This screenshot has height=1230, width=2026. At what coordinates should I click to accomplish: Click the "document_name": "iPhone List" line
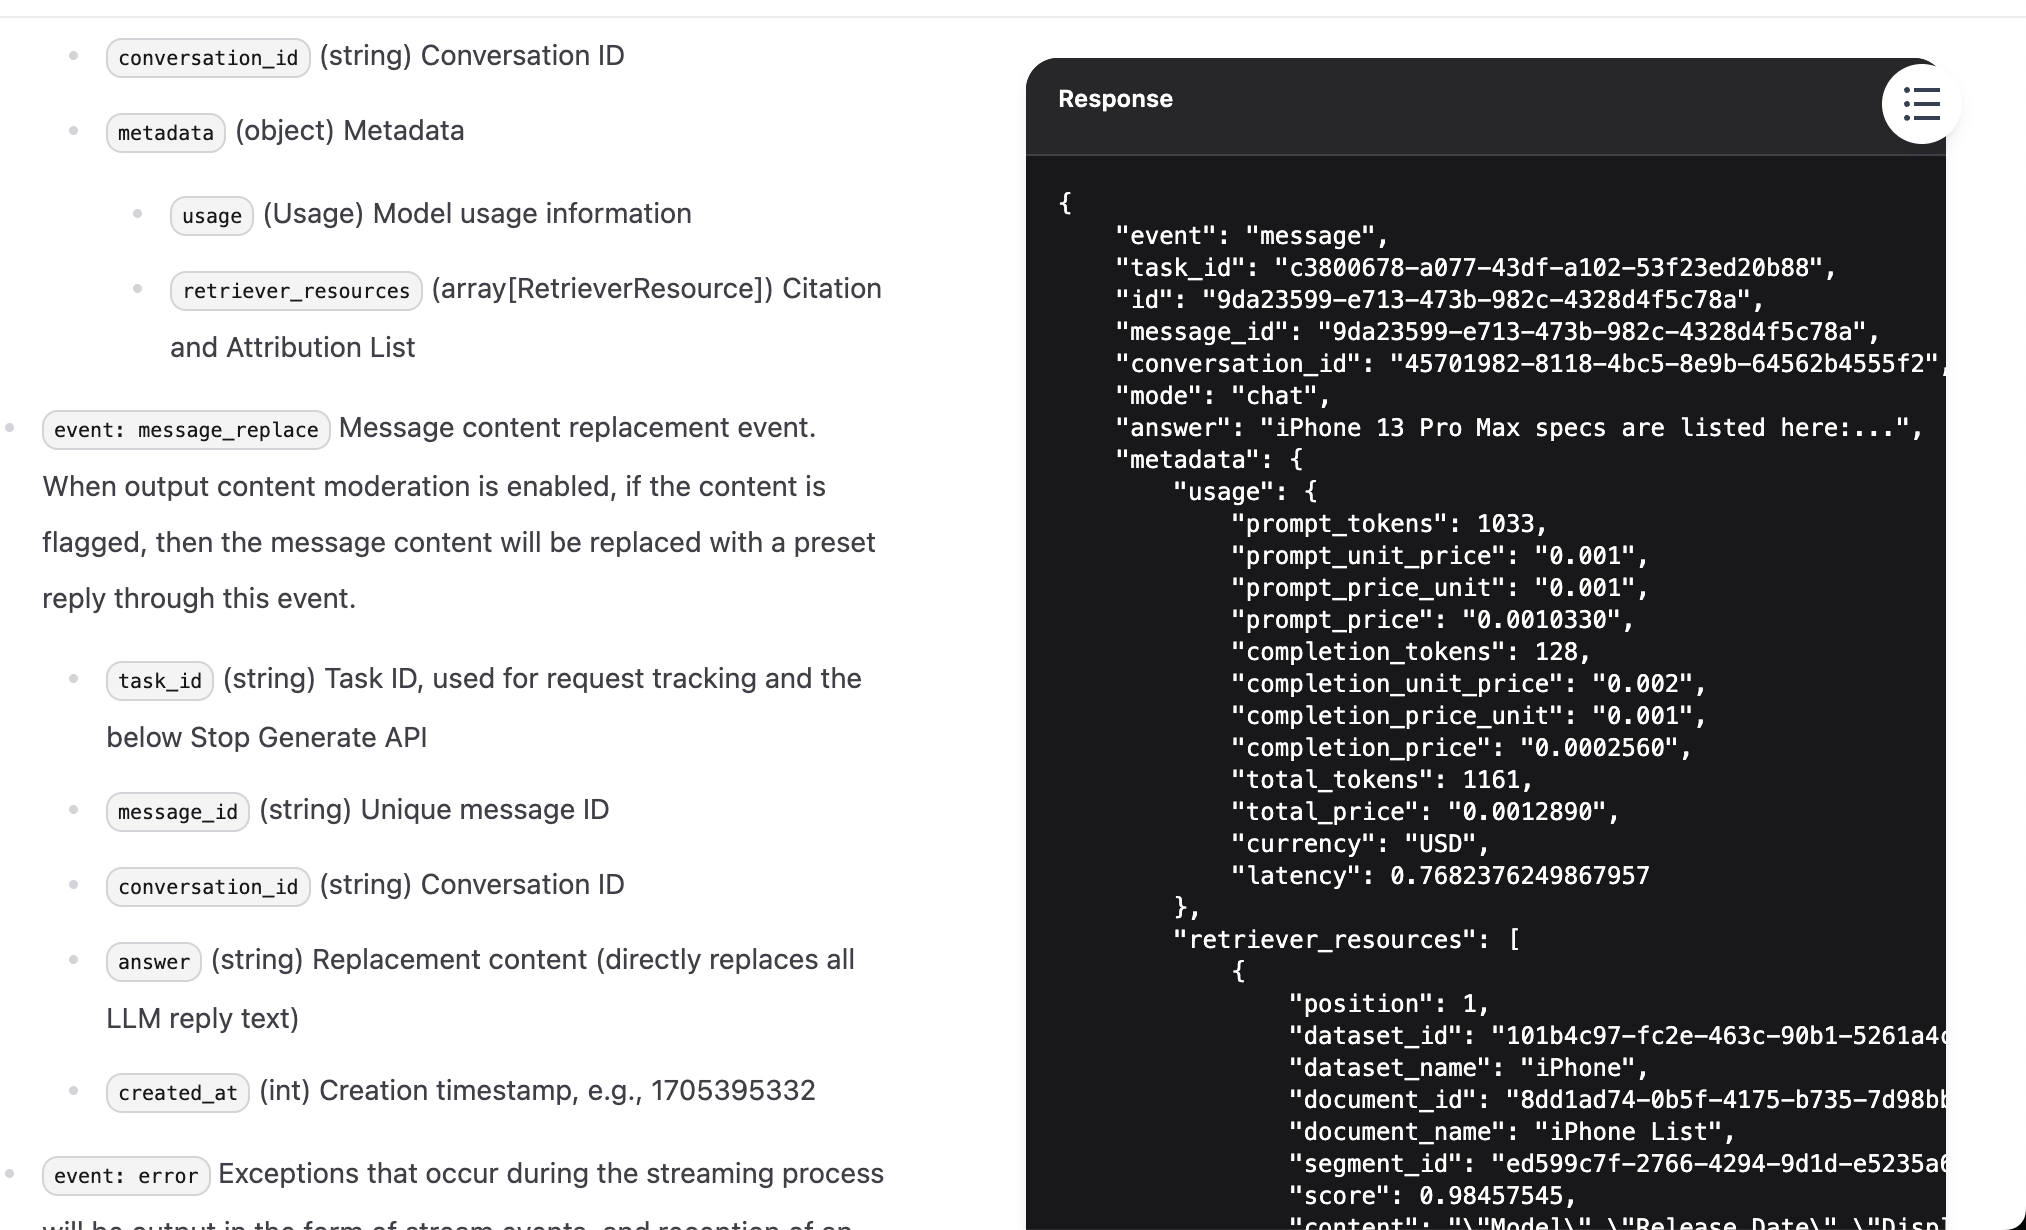coord(1511,1132)
